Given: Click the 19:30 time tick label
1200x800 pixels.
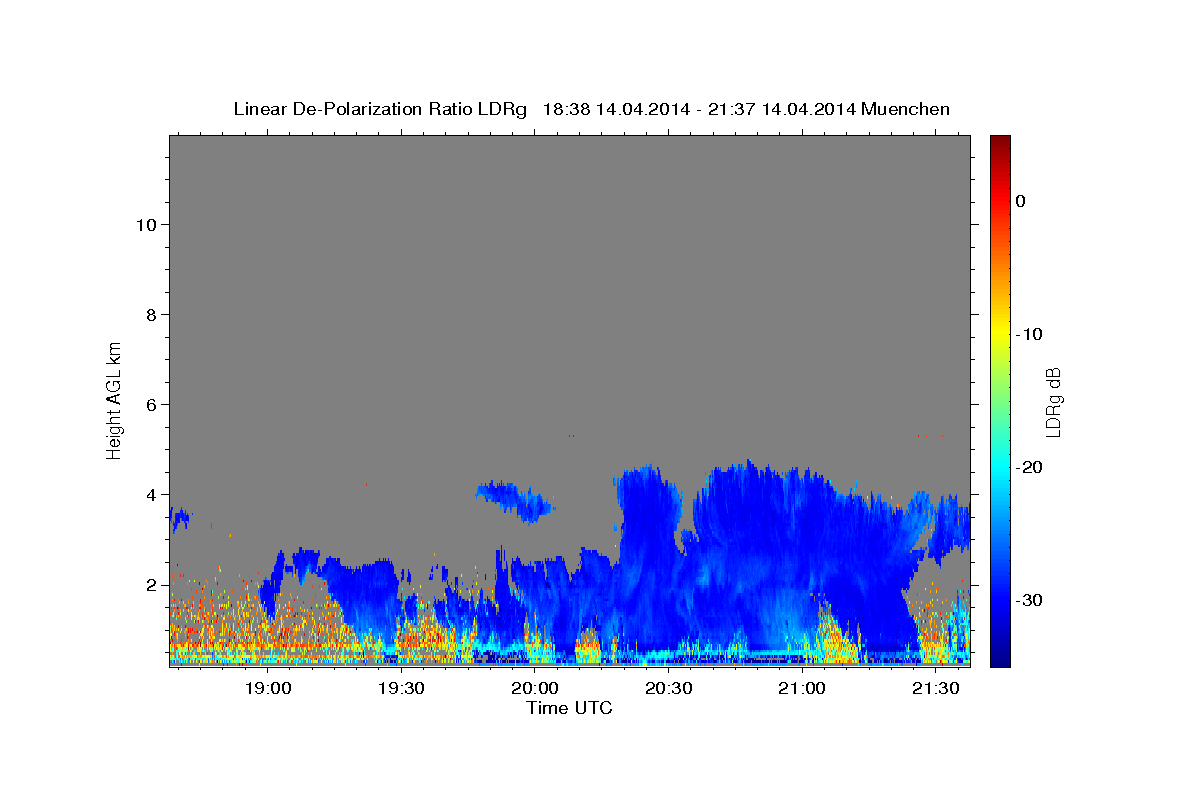Looking at the screenshot, I should pos(402,688).
